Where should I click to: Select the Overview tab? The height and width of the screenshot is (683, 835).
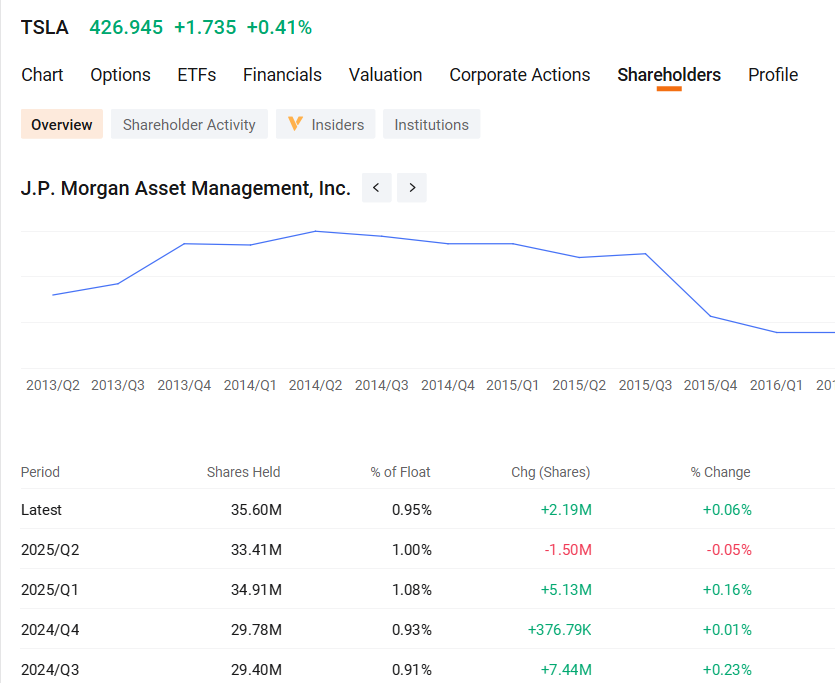pos(61,124)
